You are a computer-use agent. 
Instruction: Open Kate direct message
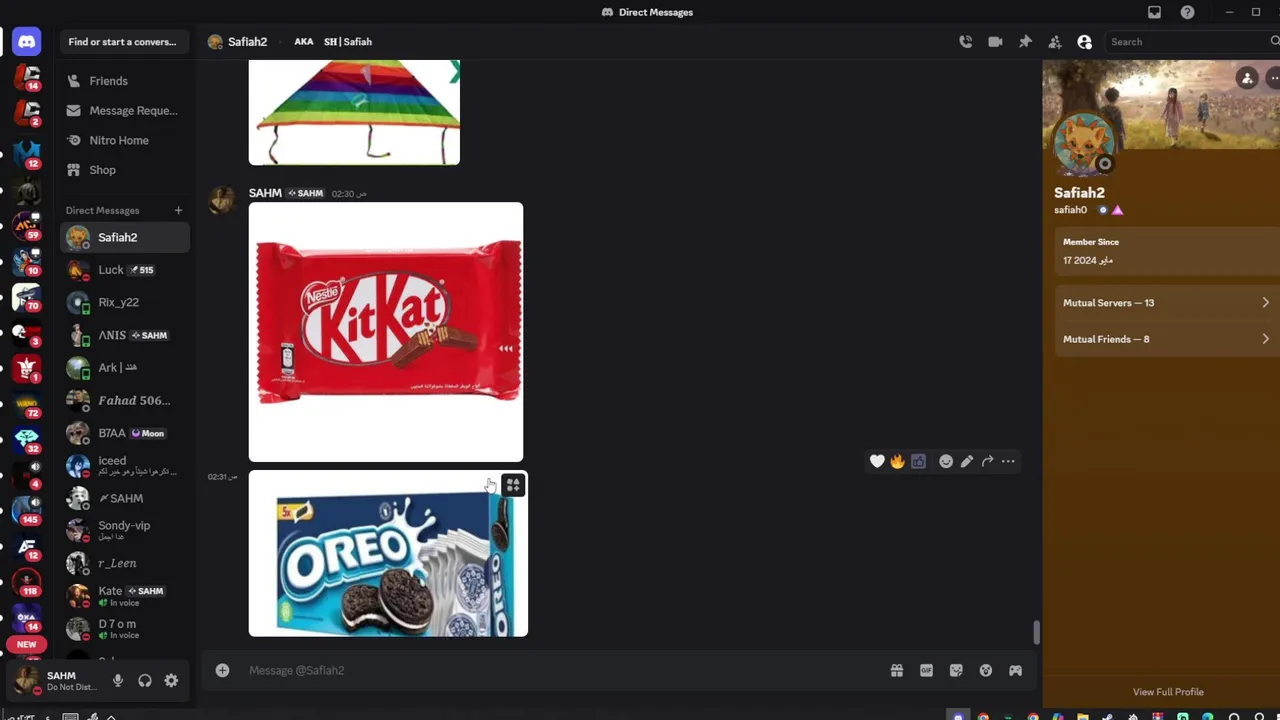click(x=125, y=596)
